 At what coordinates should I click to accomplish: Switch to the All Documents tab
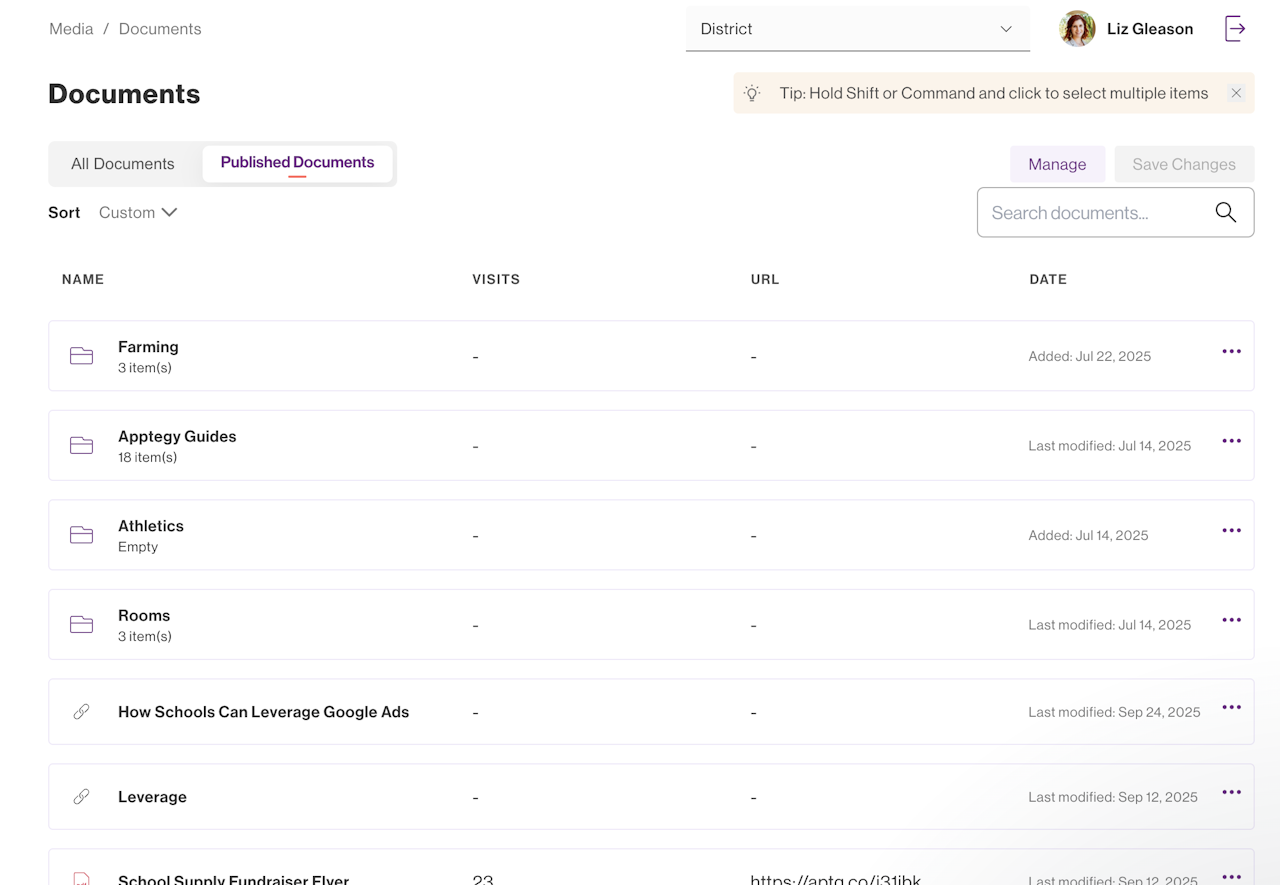pos(123,164)
